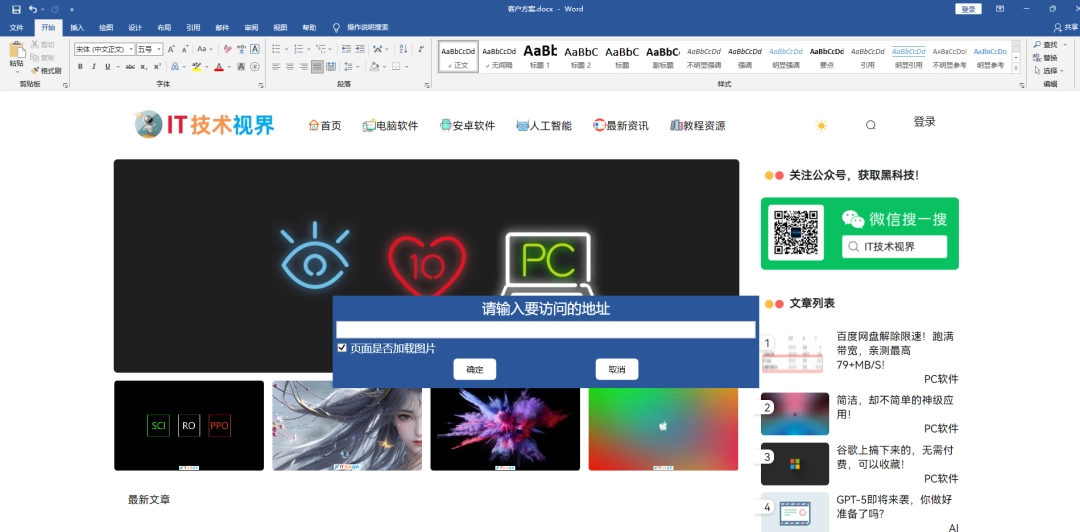The height and width of the screenshot is (532, 1080).
Task: Open the bullet list dropdown arrow
Action: pyautogui.click(x=286, y=49)
